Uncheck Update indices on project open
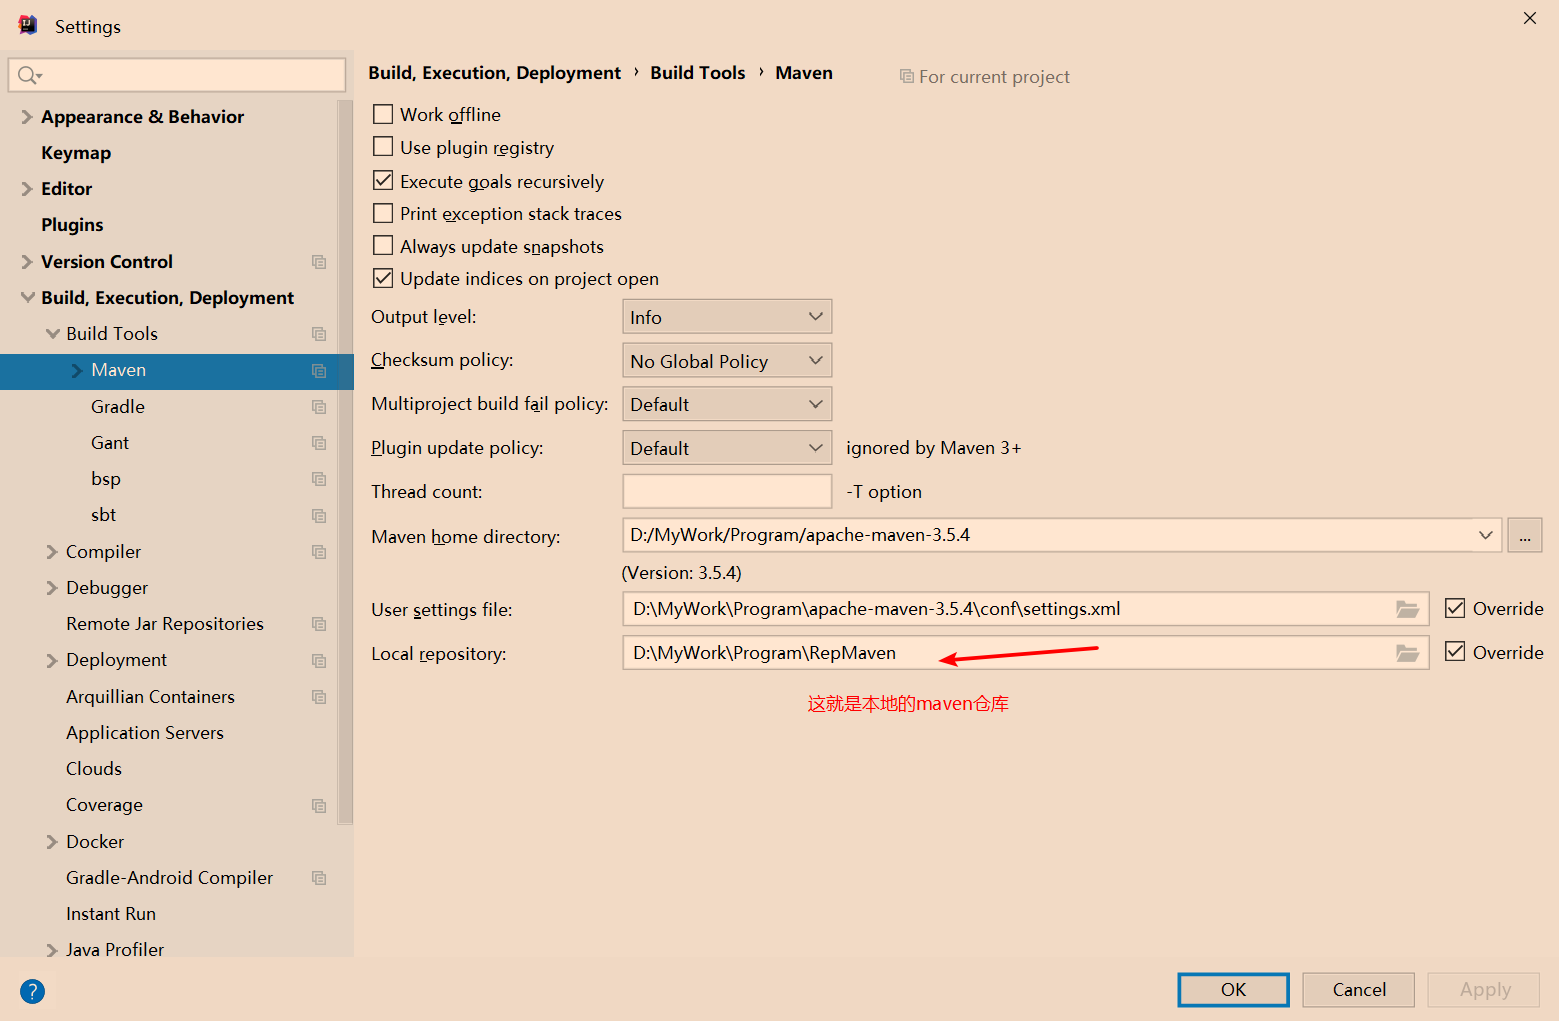 383,278
